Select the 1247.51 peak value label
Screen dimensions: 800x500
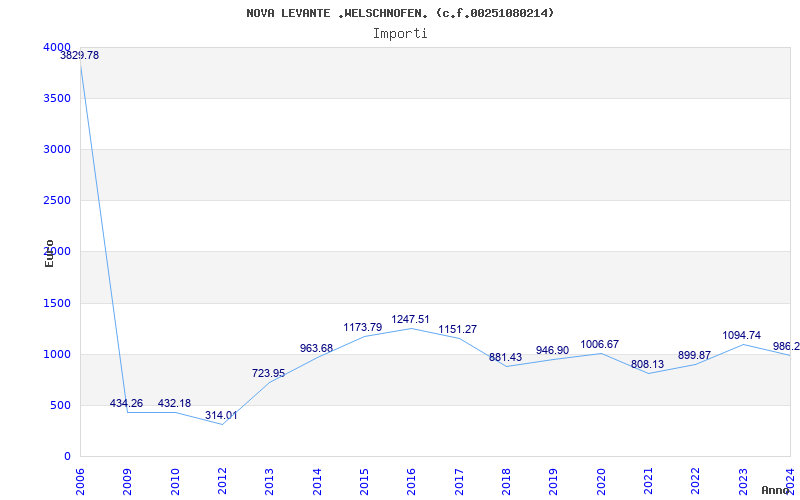point(411,319)
